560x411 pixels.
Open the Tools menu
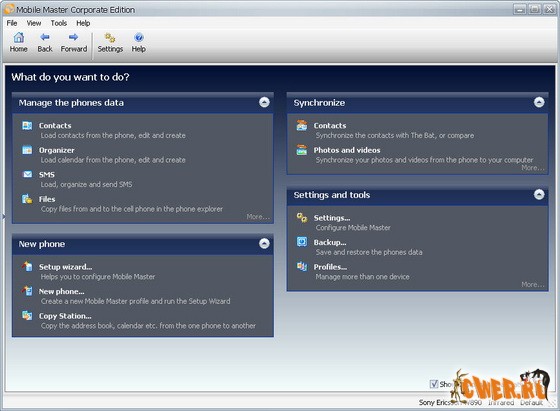coord(59,23)
